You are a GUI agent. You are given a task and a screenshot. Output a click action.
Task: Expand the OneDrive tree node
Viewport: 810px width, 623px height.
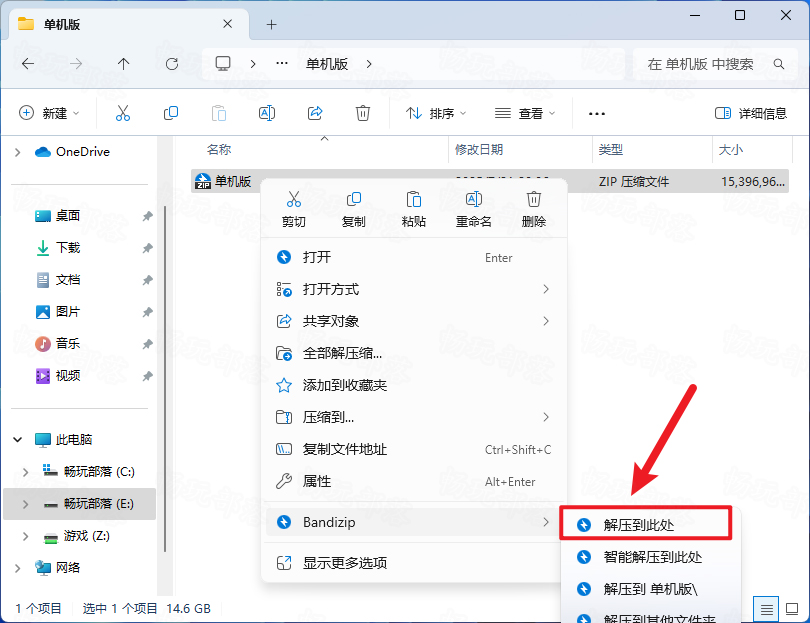[18, 152]
